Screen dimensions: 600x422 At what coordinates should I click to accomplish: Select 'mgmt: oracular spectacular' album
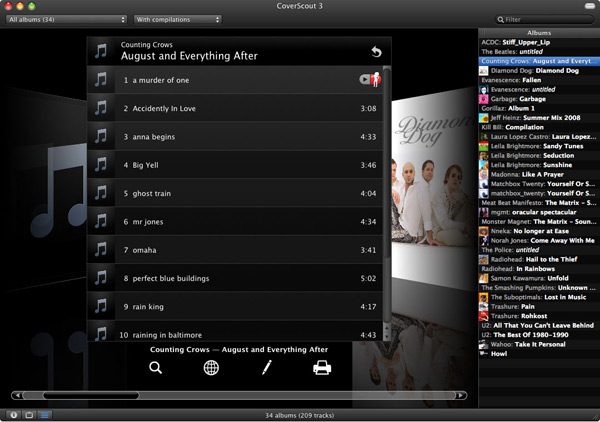[x=539, y=212]
